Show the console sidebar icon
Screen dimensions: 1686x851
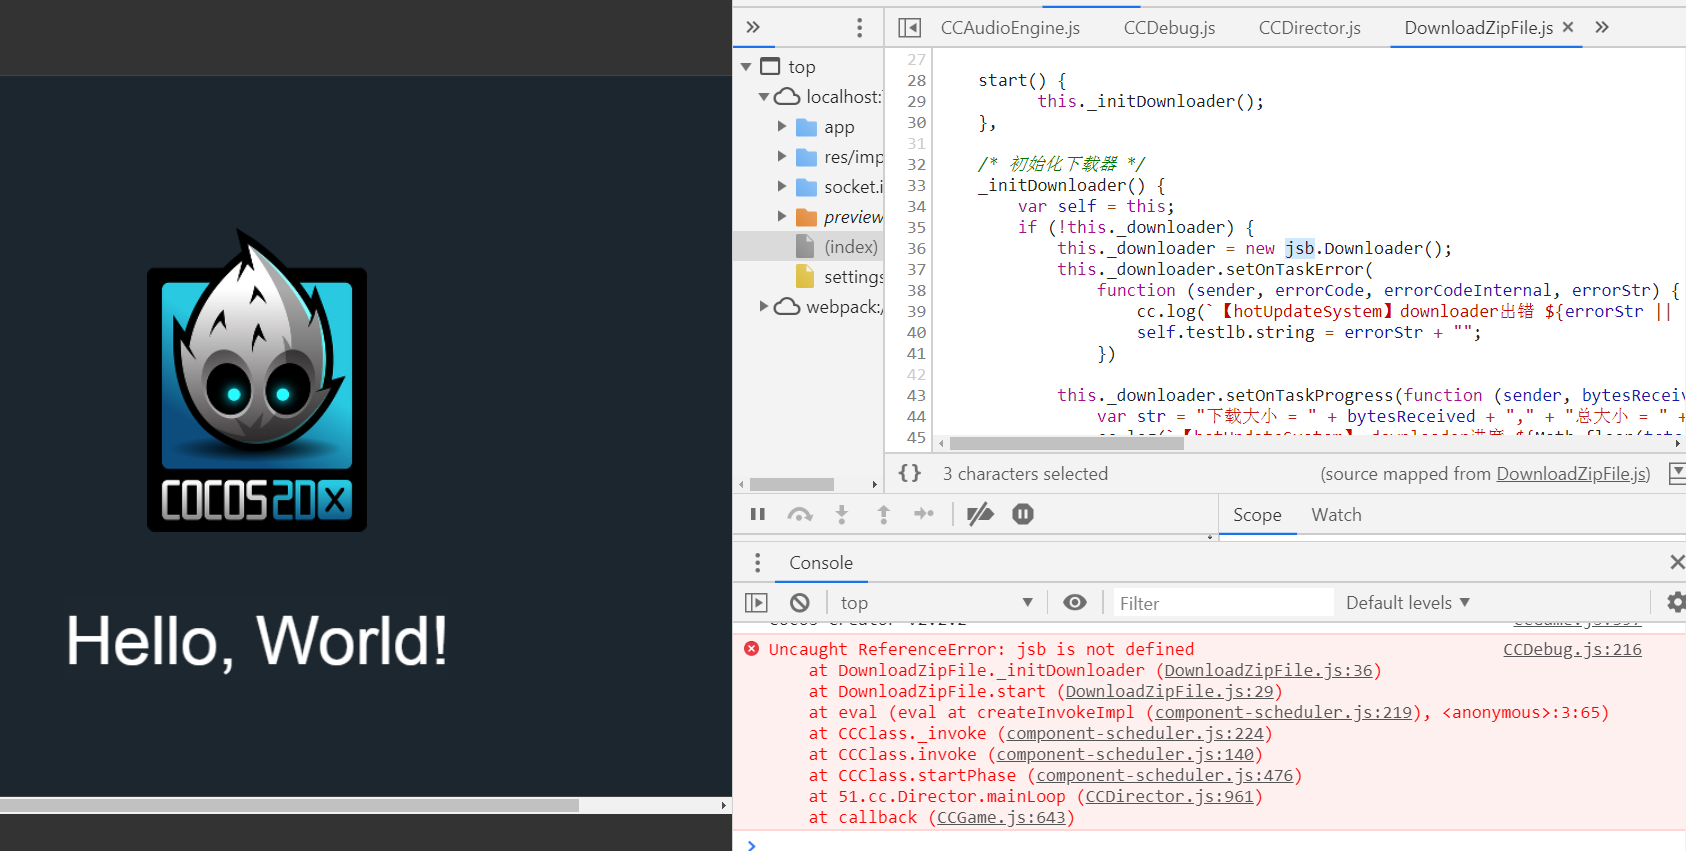click(756, 603)
